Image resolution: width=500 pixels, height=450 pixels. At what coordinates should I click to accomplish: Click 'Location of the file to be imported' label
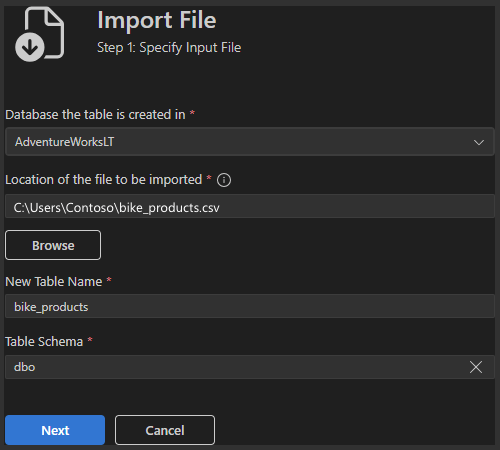coord(104,180)
